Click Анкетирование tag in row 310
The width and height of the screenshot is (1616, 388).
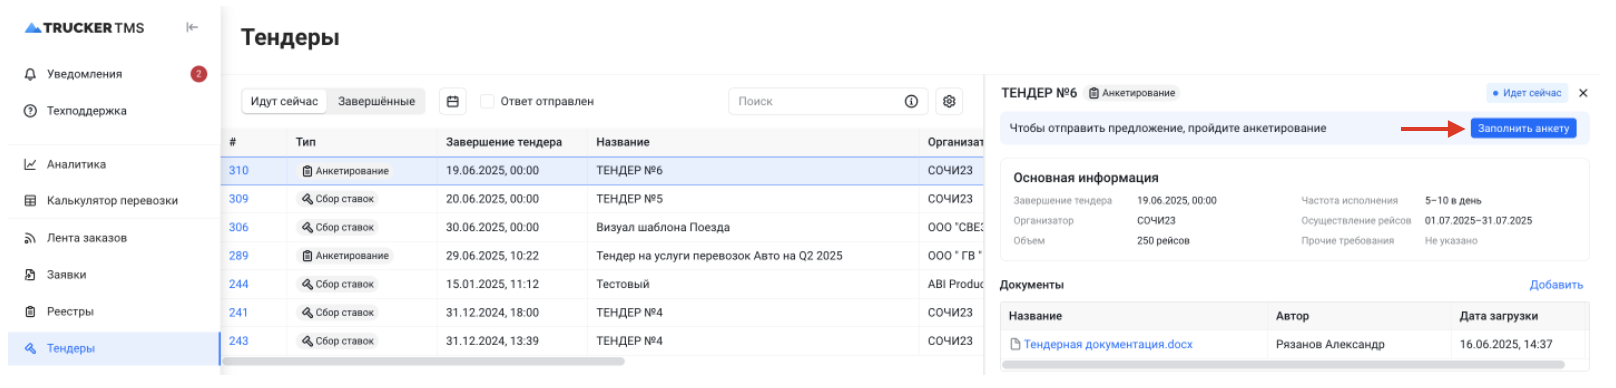click(345, 171)
